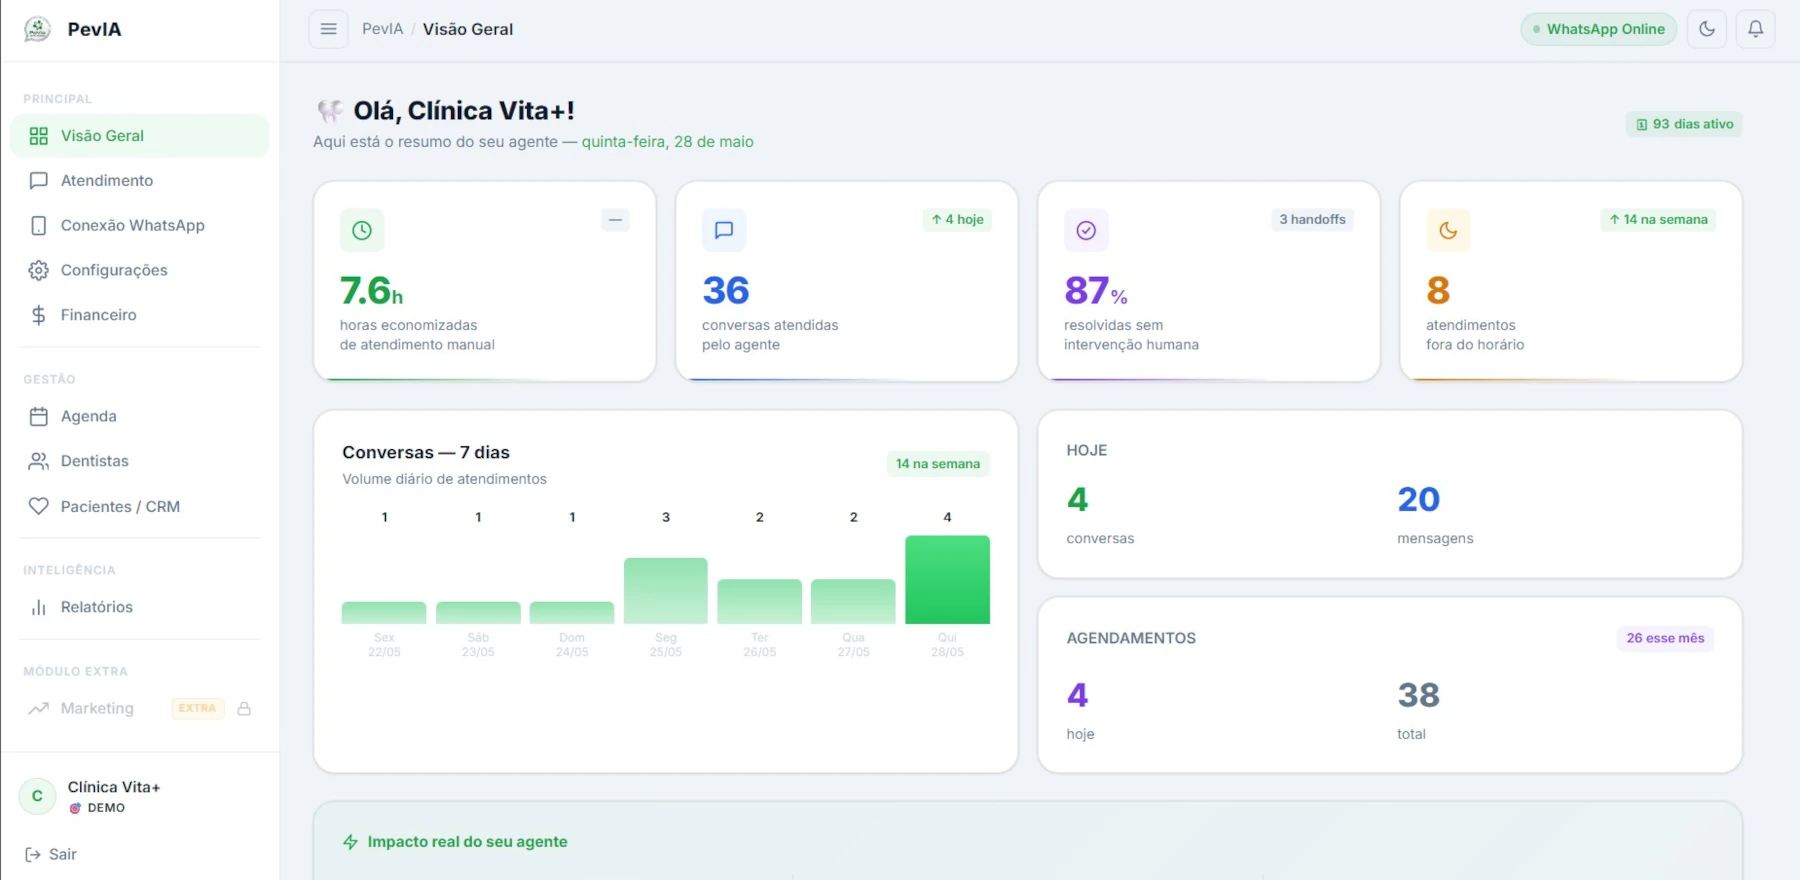Switch to dark mode with moon icon

coord(1707,29)
